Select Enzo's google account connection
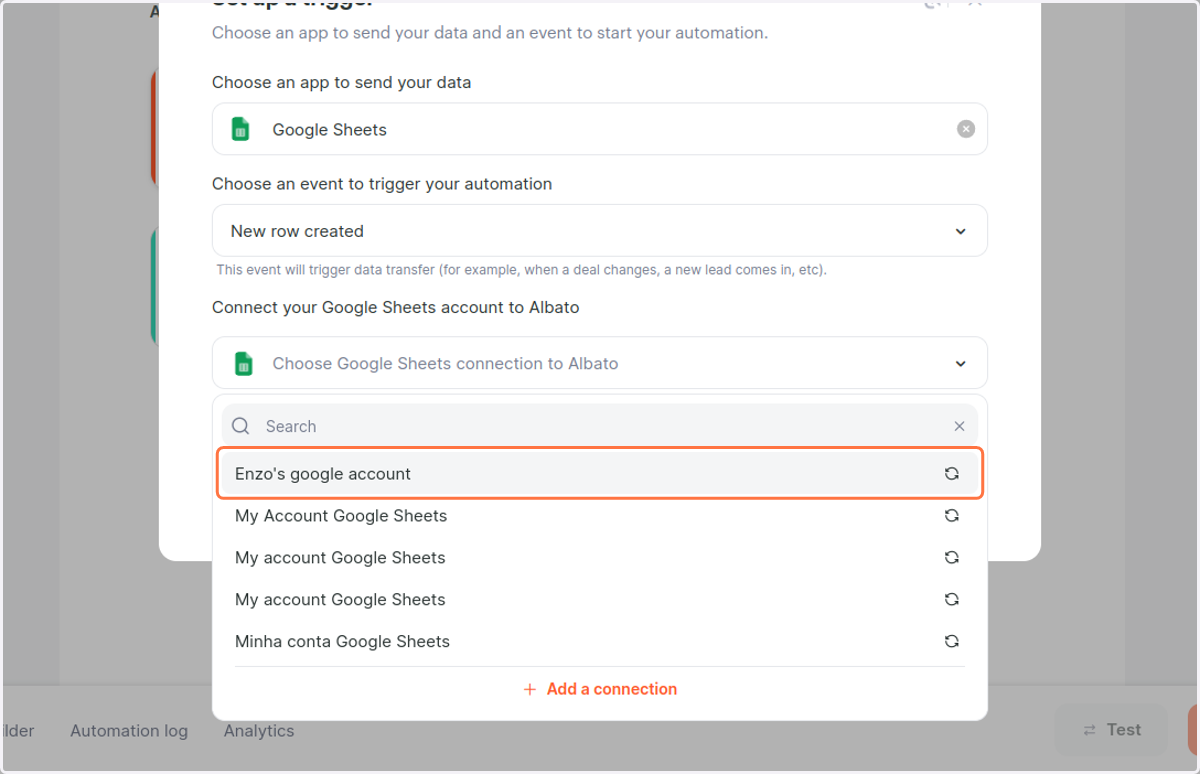This screenshot has height=774, width=1200. [600, 474]
